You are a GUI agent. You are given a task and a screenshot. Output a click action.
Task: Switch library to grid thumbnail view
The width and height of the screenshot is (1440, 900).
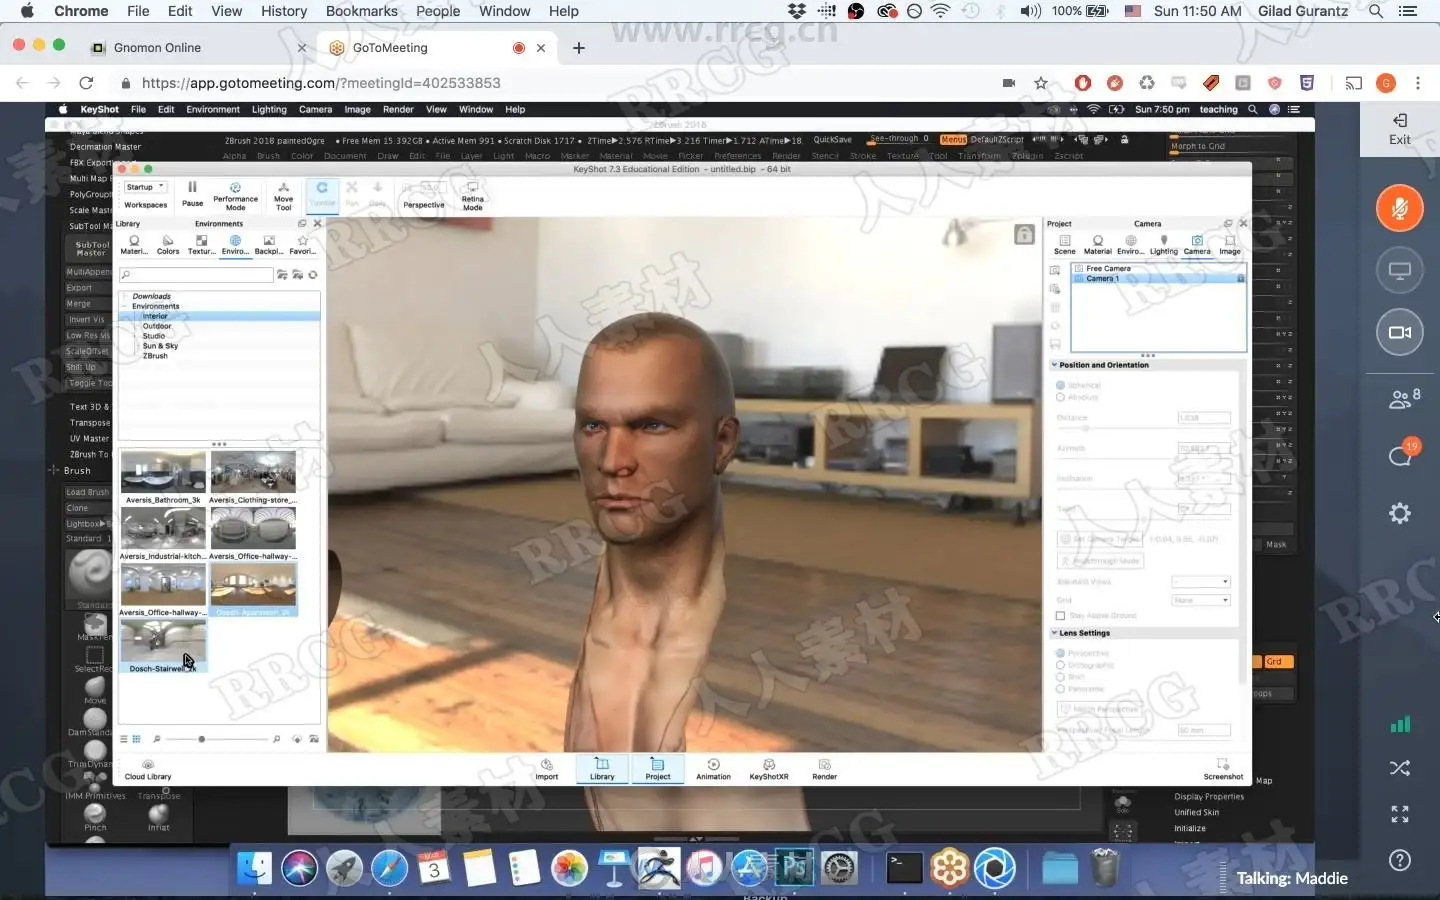point(136,739)
